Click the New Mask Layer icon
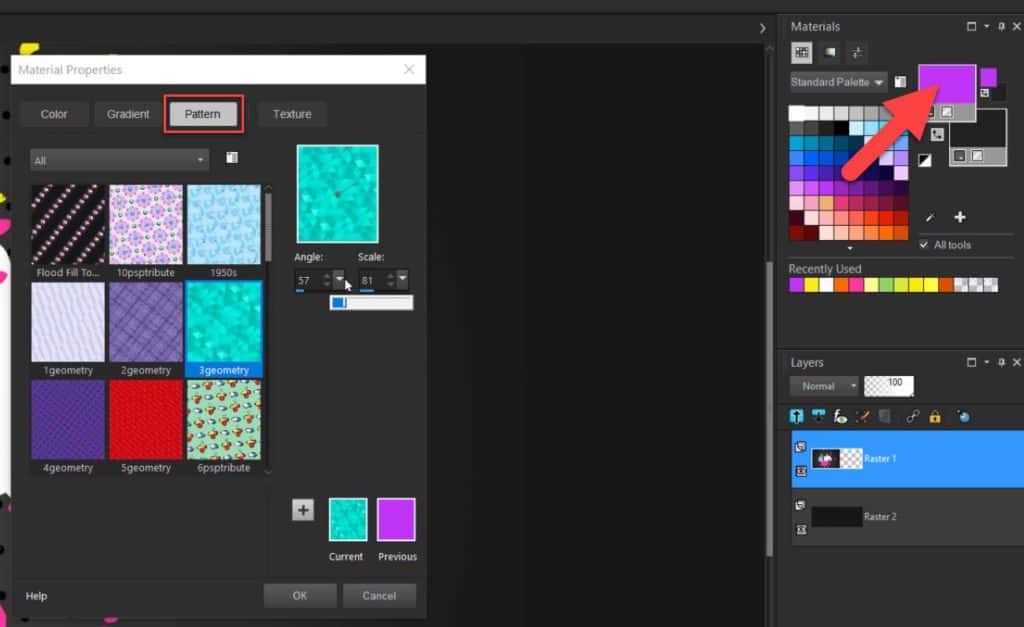 pos(817,416)
